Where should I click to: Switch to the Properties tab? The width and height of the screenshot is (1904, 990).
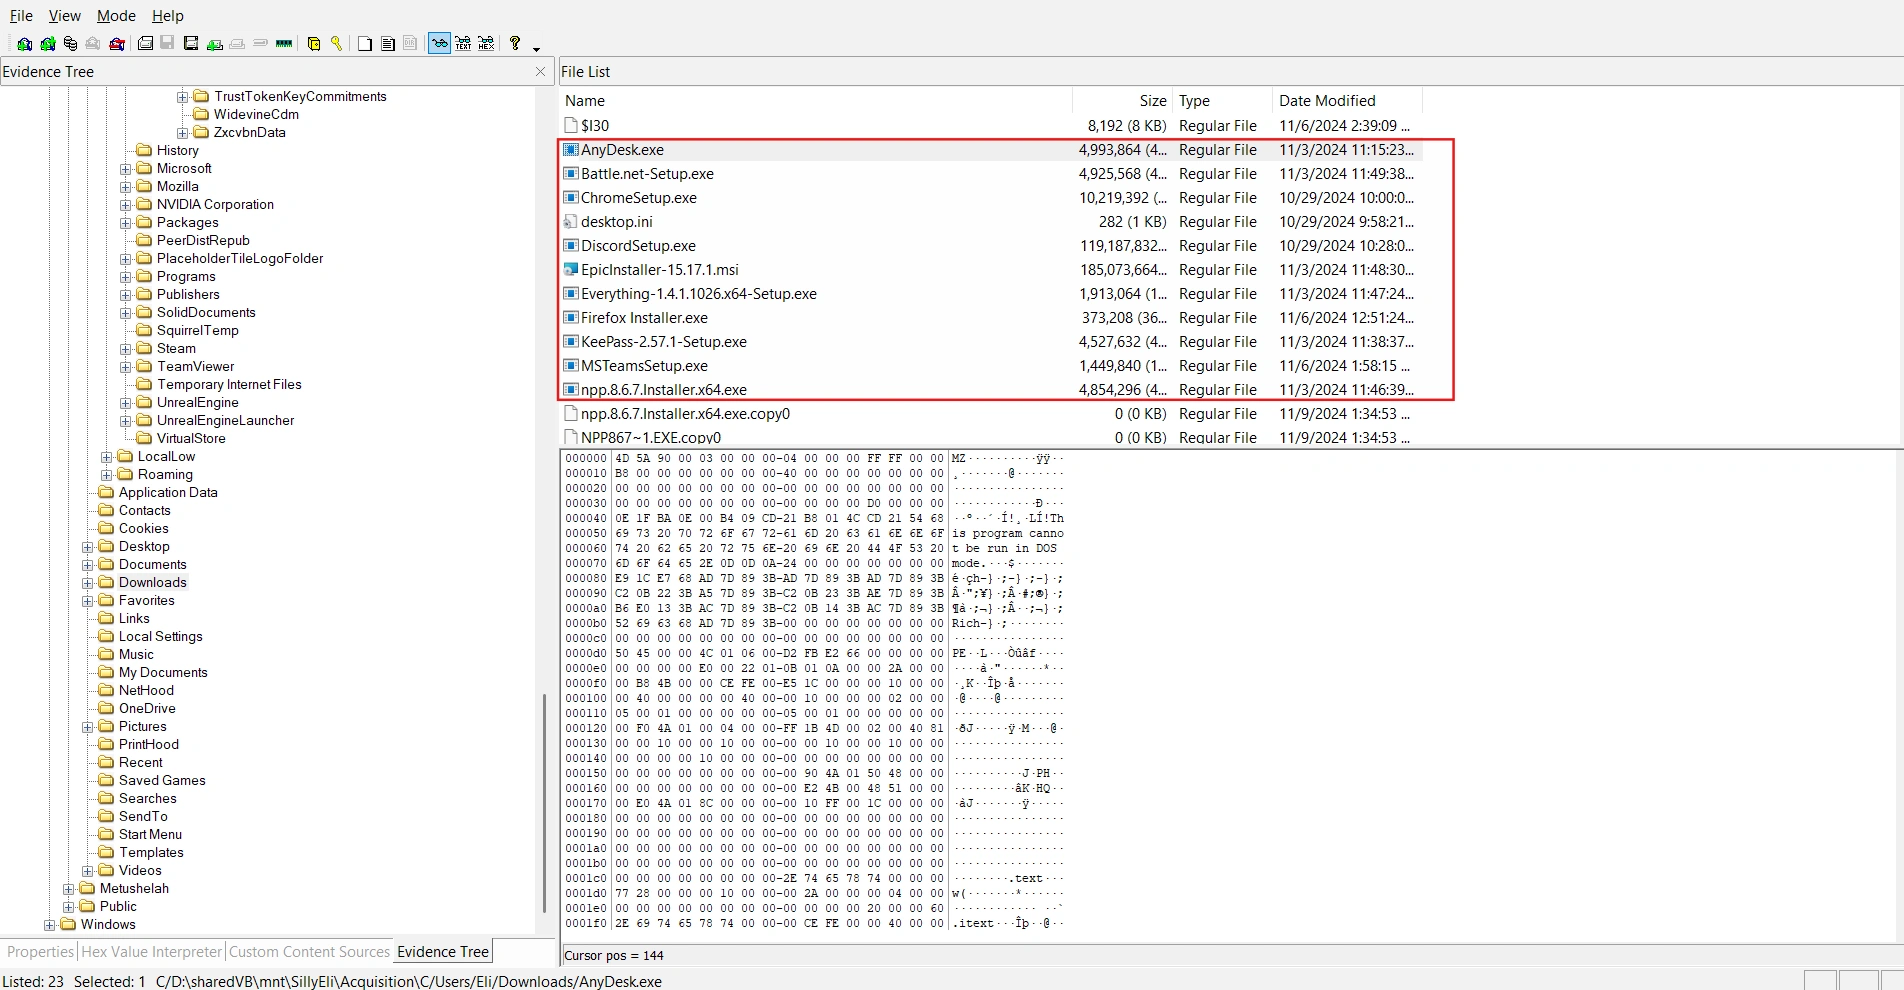click(x=38, y=952)
